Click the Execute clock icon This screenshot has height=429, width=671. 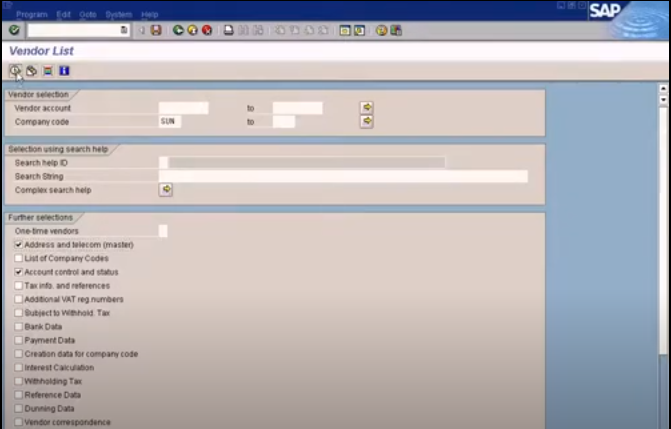(15, 71)
